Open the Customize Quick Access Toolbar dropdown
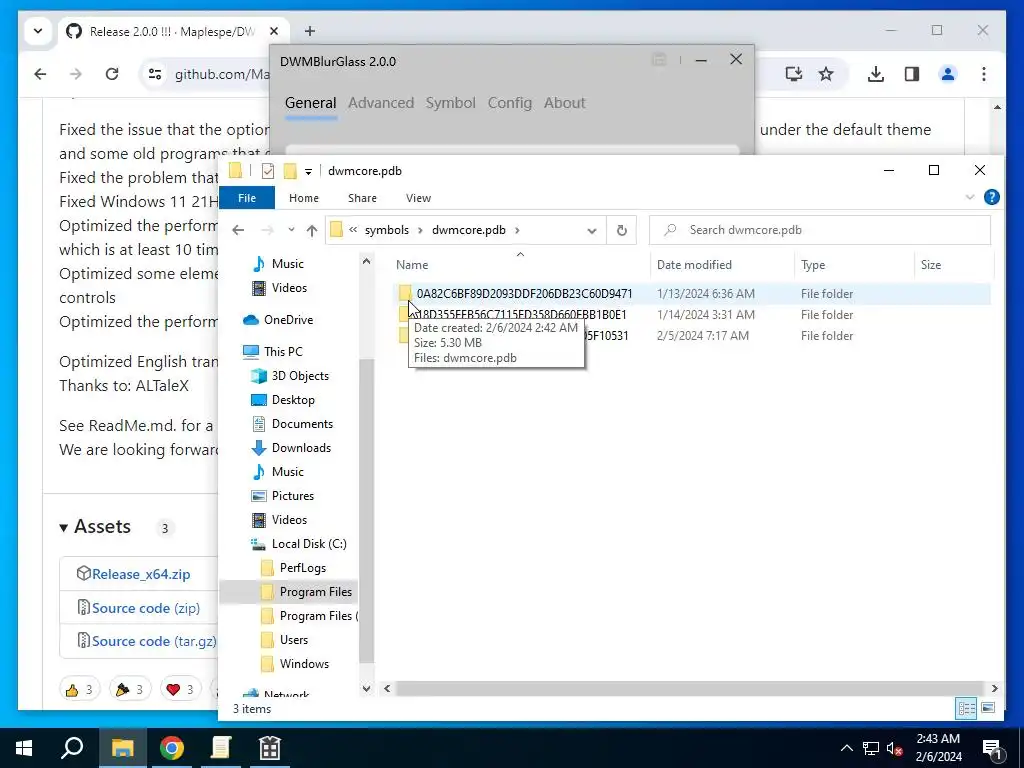Image resolution: width=1024 pixels, height=768 pixels. pyautogui.click(x=308, y=172)
